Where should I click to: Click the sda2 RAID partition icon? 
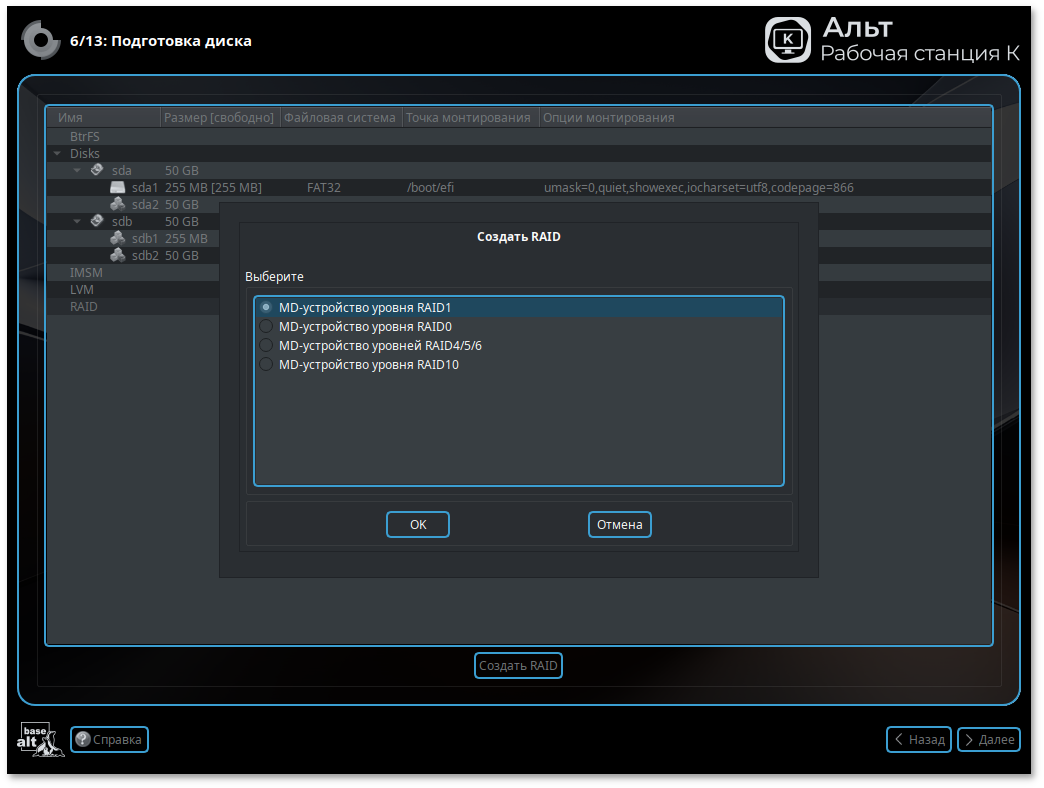pyautogui.click(x=117, y=204)
